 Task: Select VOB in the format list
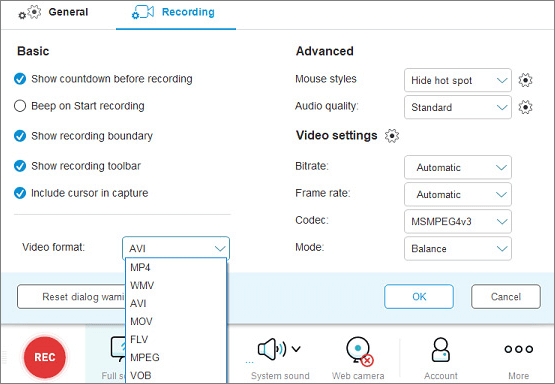[x=176, y=376]
